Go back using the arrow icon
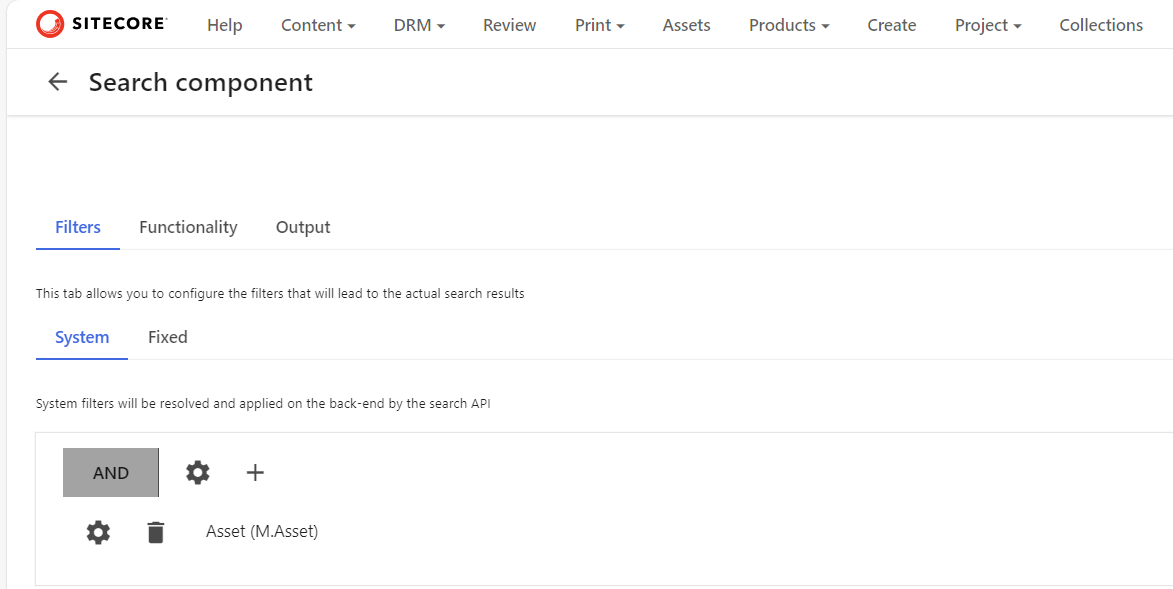This screenshot has width=1173, height=589. point(58,82)
